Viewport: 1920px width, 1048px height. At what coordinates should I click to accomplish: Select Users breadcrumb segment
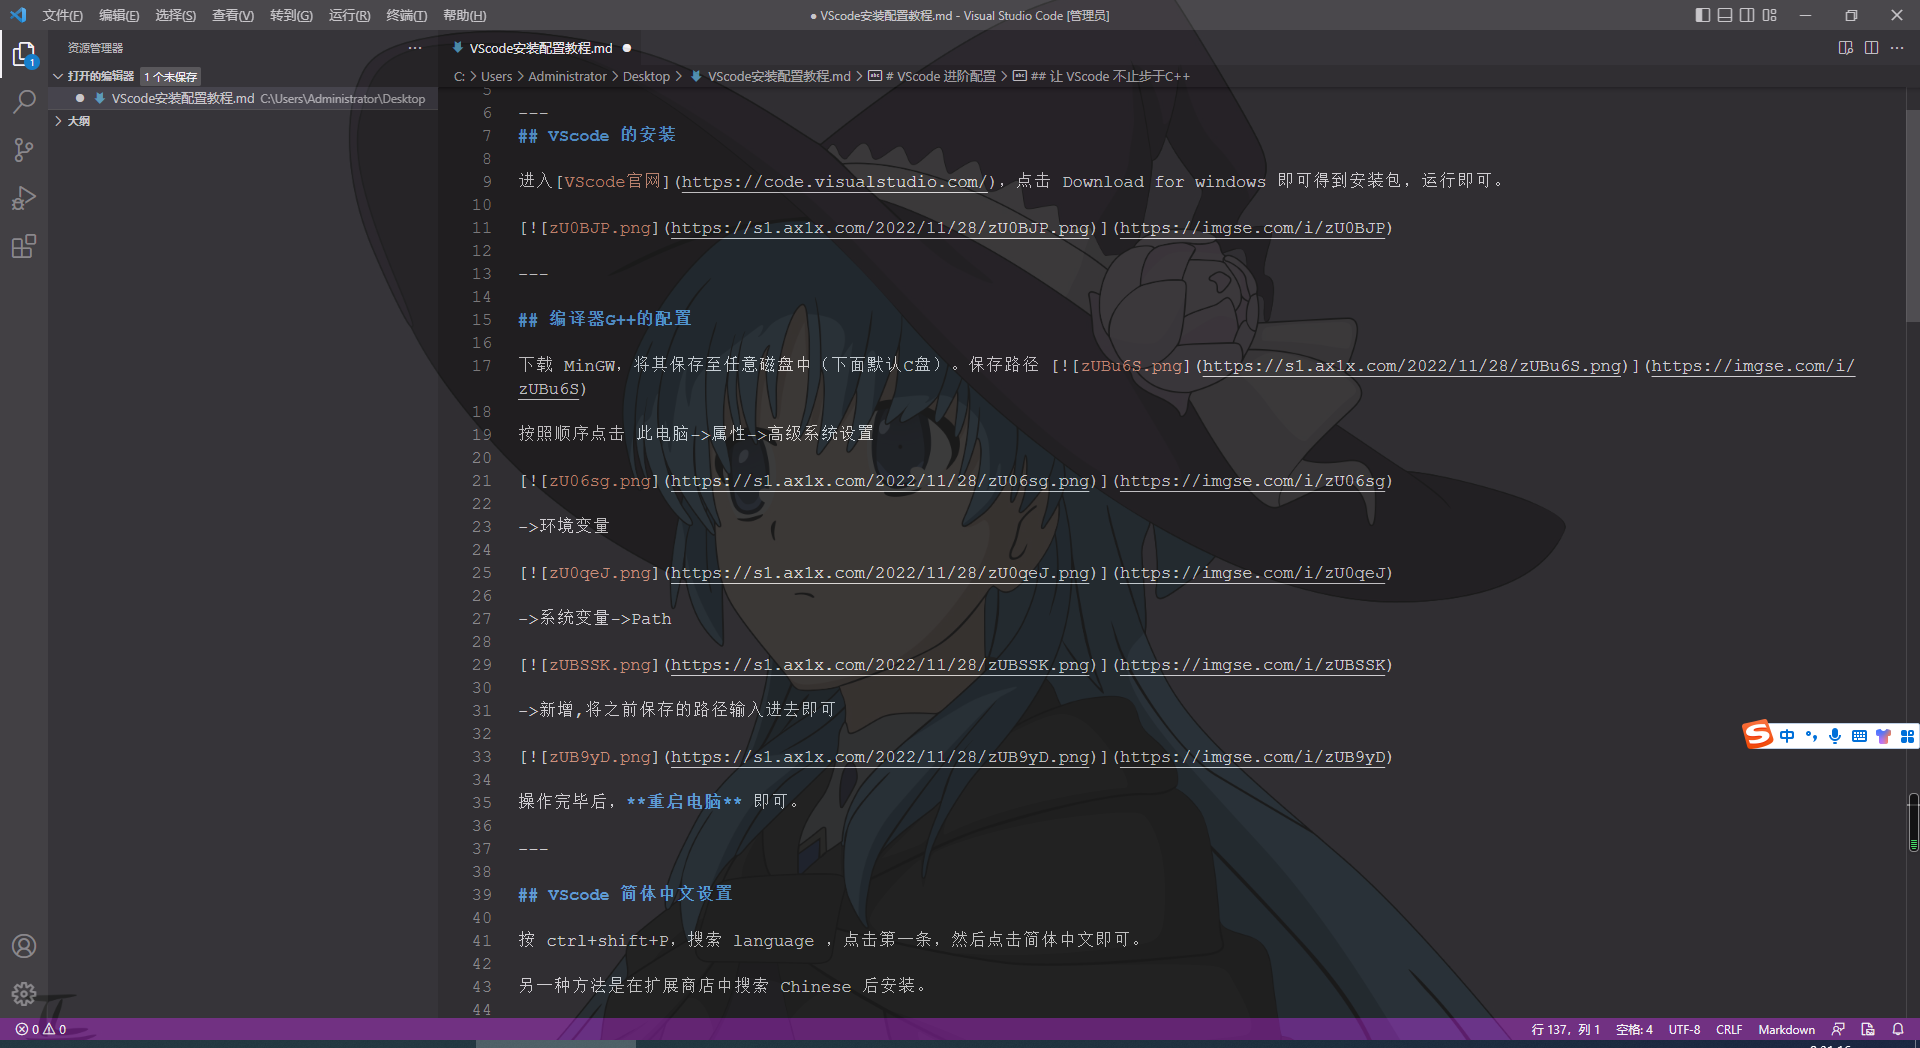click(x=496, y=76)
